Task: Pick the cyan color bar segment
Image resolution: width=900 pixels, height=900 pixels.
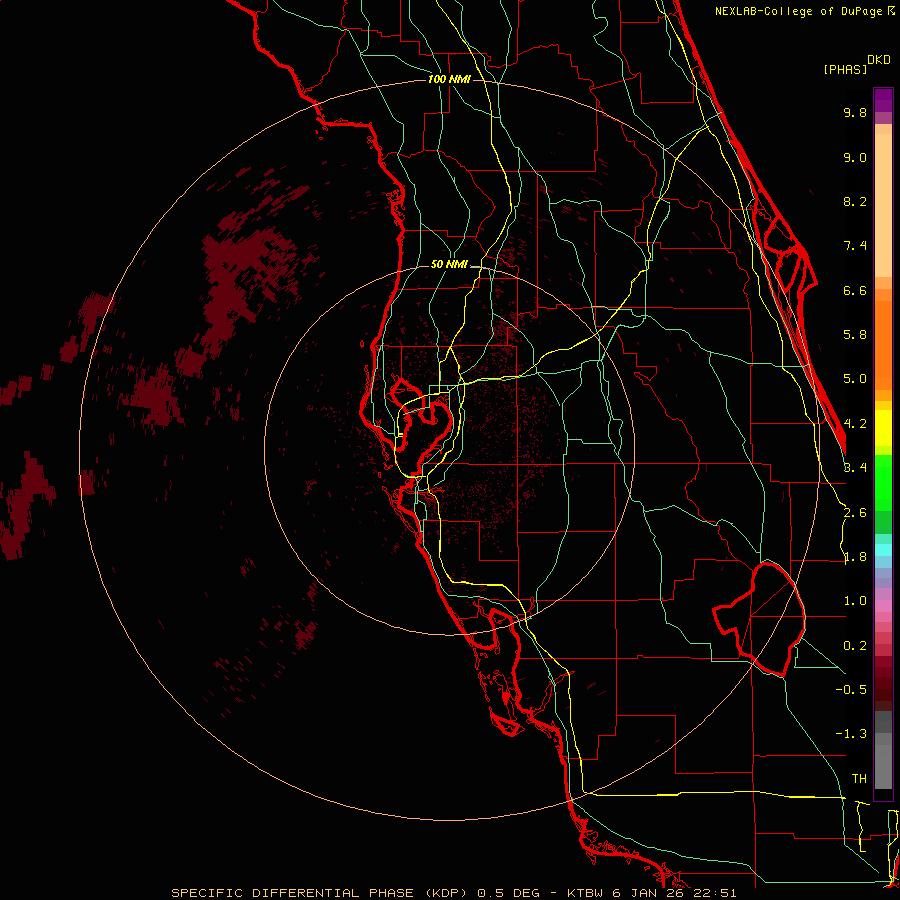Action: pyautogui.click(x=883, y=550)
